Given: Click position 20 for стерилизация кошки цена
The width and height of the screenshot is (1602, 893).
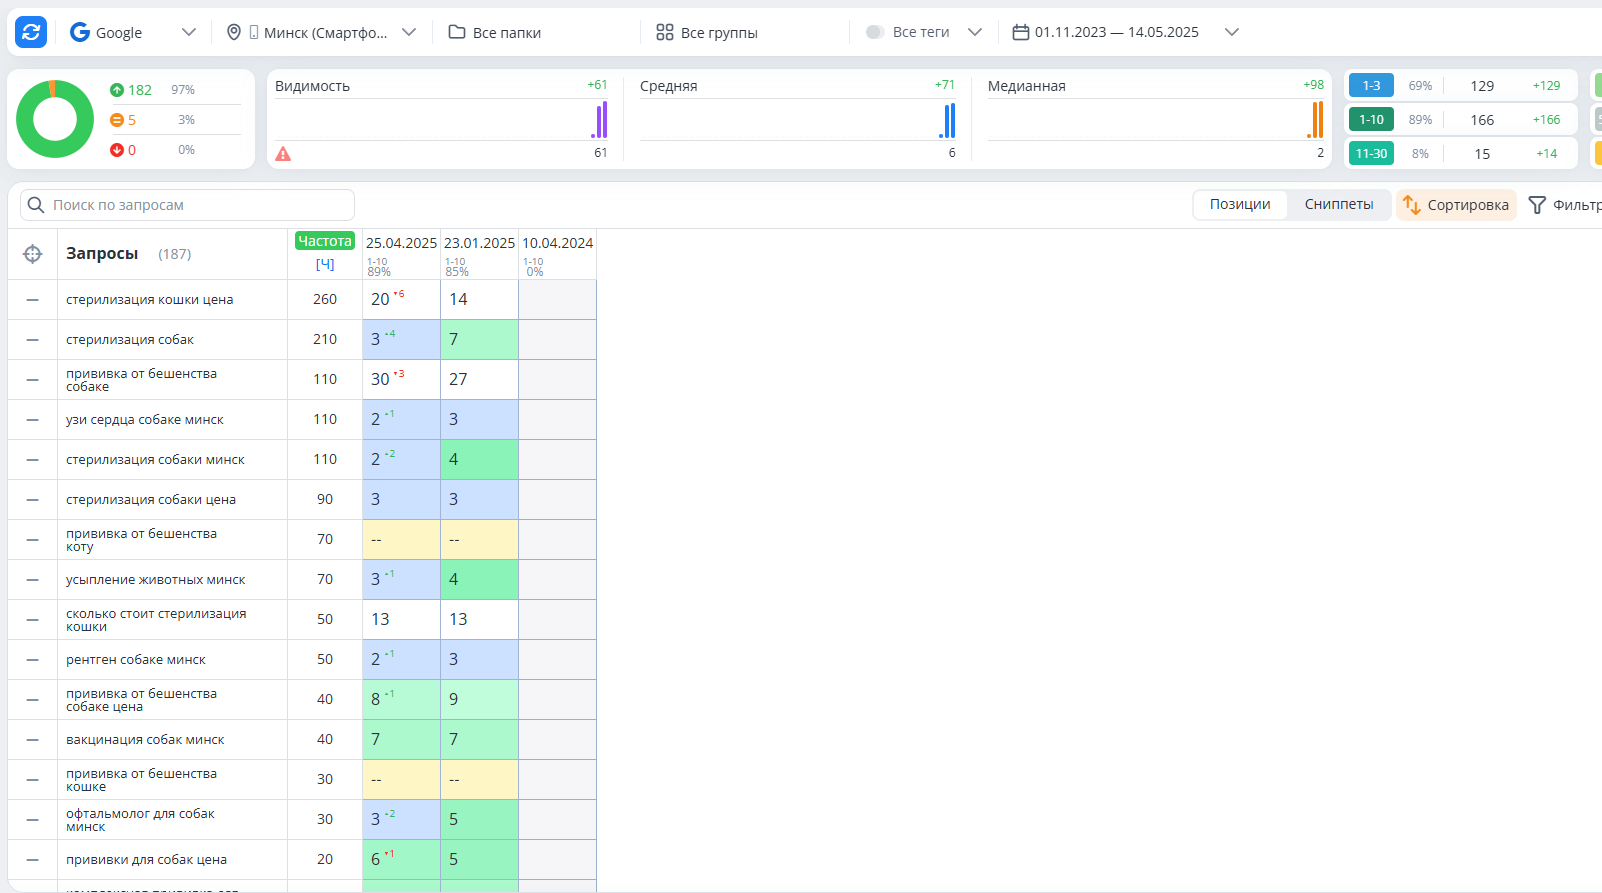Looking at the screenshot, I should (x=380, y=299).
